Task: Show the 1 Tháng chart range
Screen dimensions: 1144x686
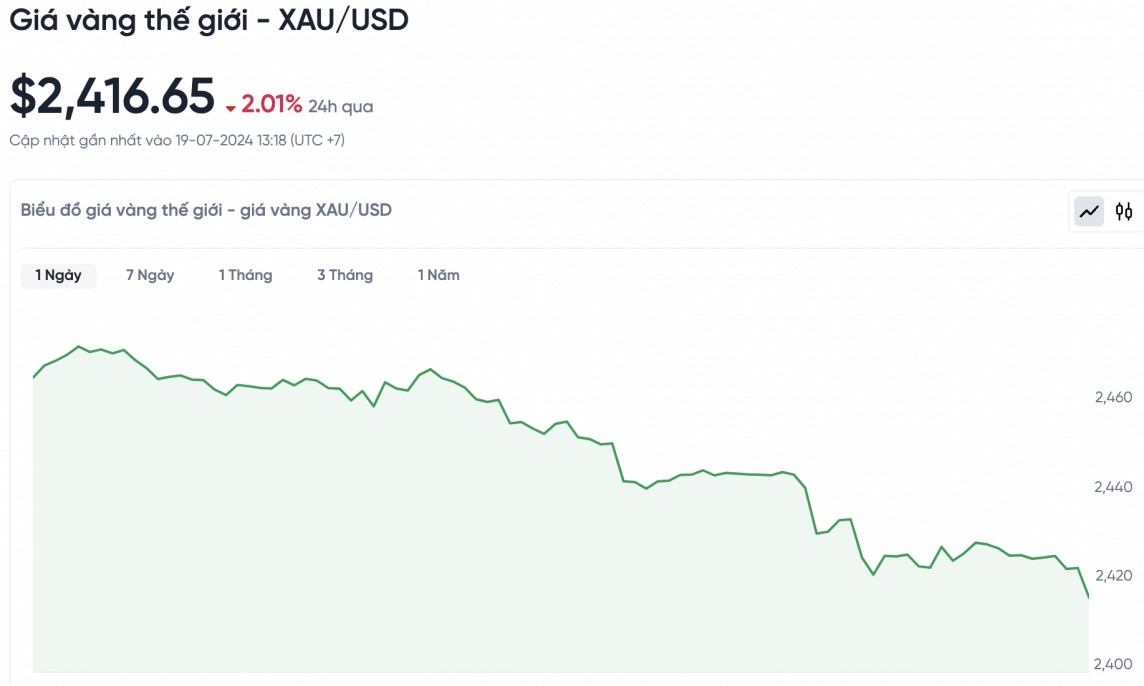Action: pyautogui.click(x=245, y=275)
